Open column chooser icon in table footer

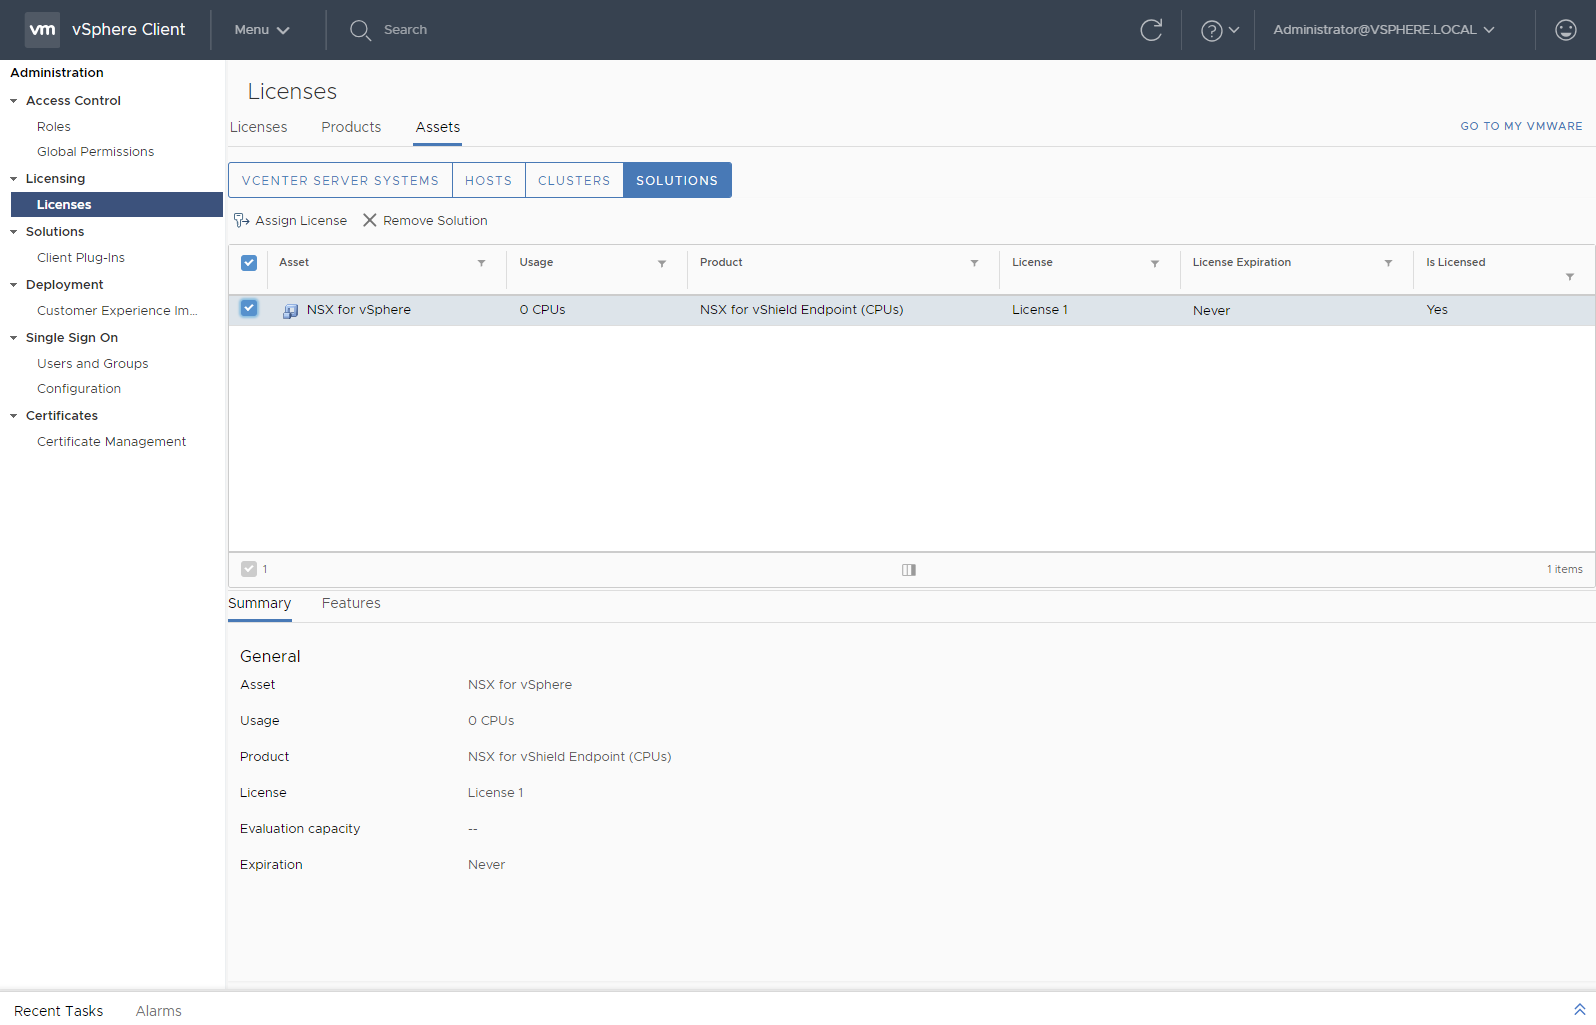coord(908,570)
